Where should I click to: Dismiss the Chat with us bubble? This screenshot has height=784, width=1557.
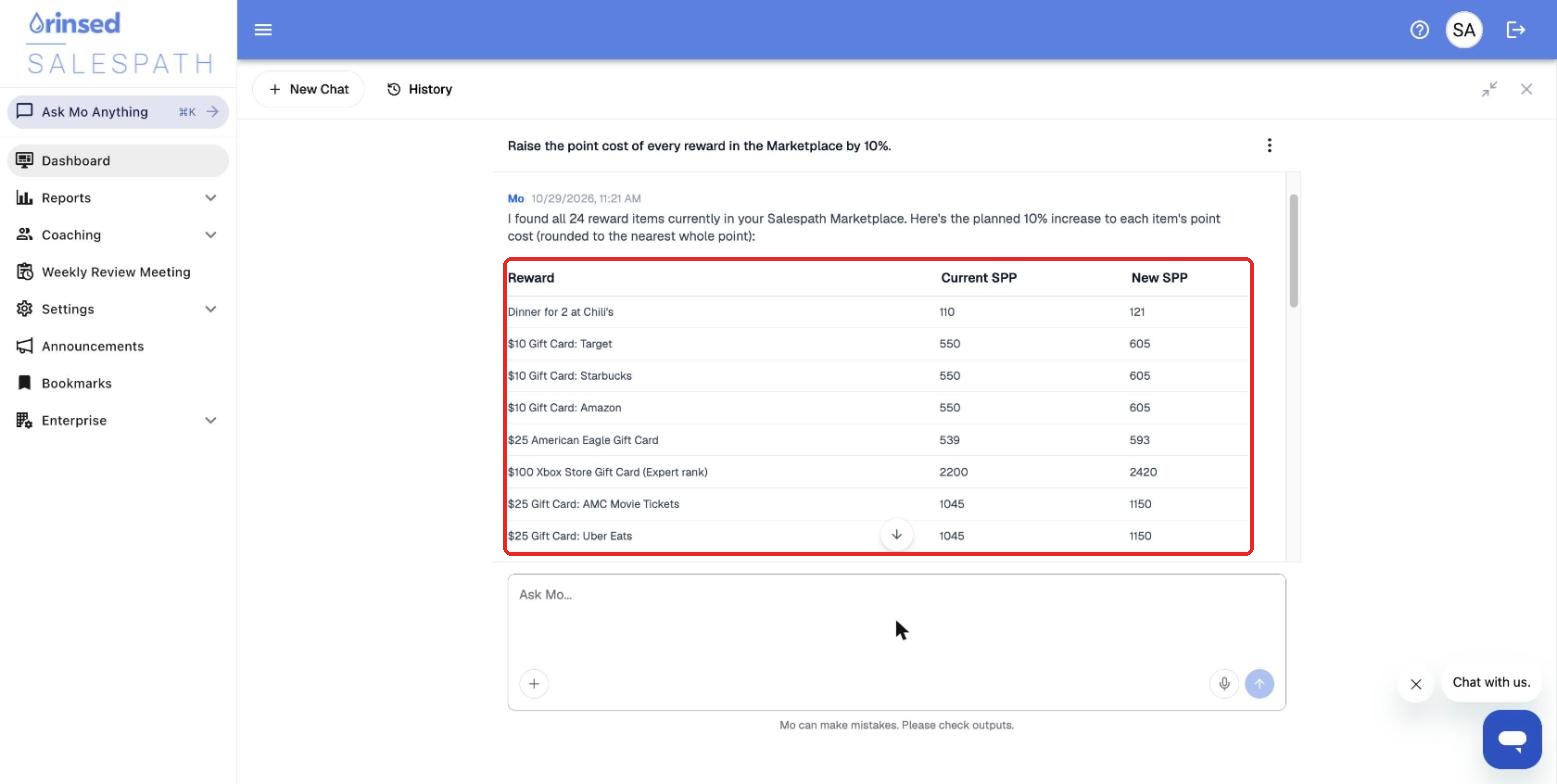1416,684
